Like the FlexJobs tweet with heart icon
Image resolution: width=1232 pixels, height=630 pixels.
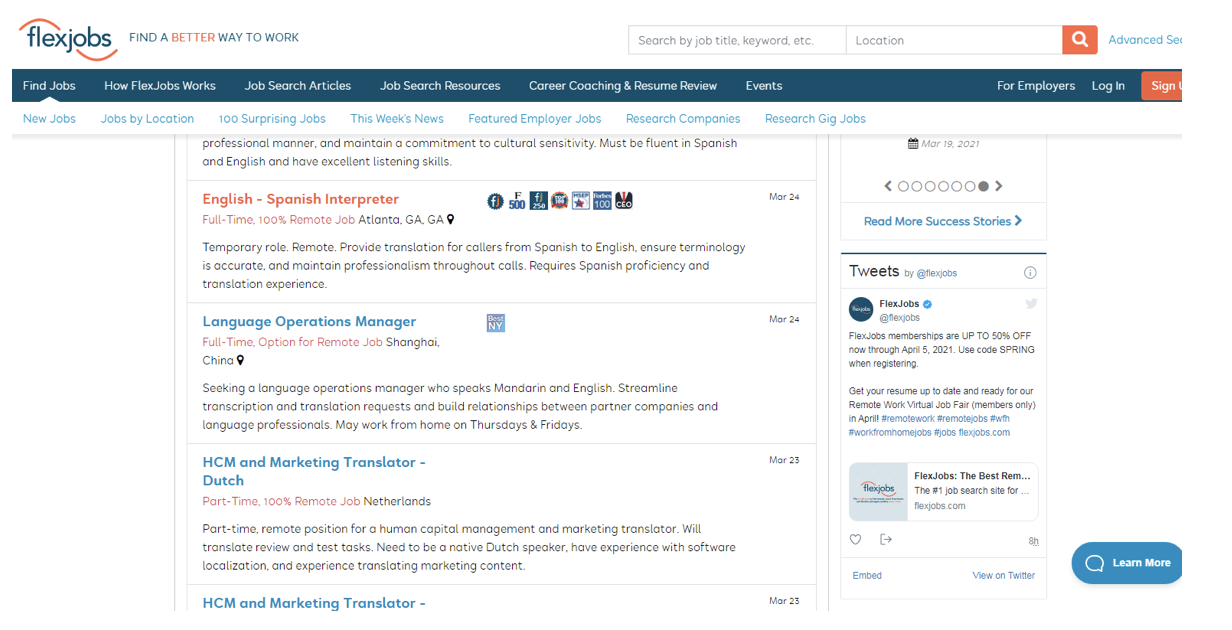[855, 540]
